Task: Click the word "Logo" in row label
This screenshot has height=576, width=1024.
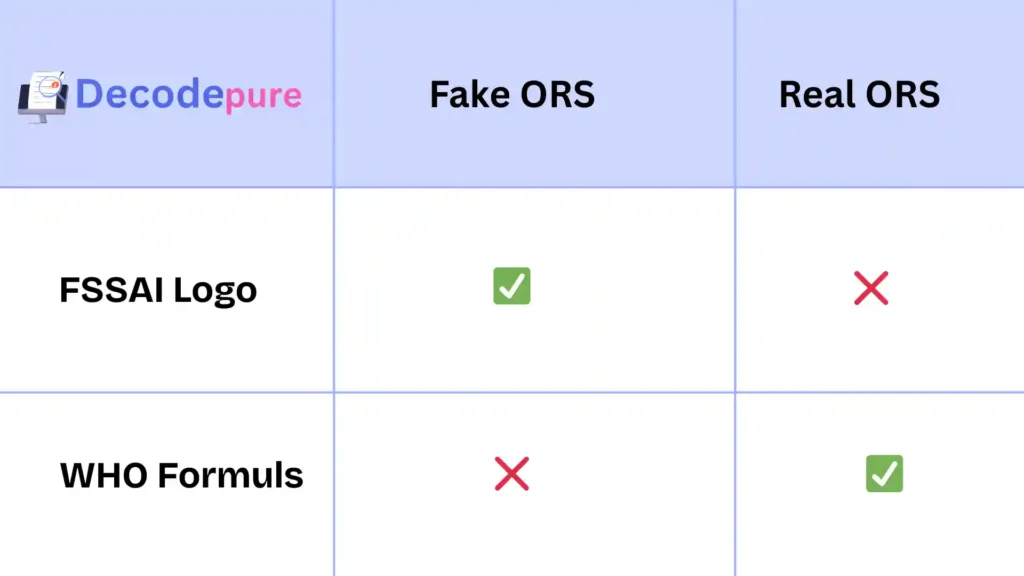Action: click(215, 291)
